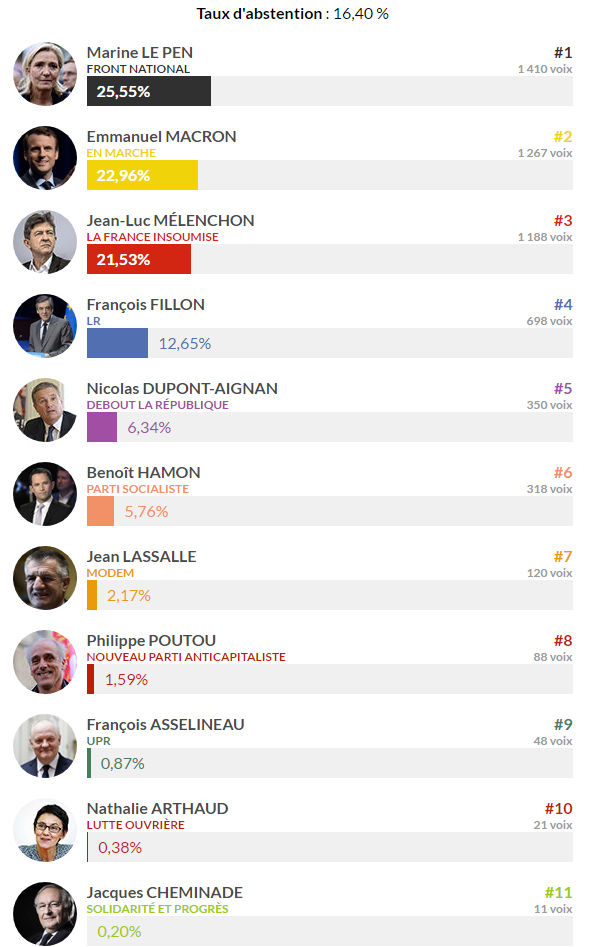591x947 pixels.
Task: Click Jean Lassalle's portrait photo
Action: click(45, 577)
